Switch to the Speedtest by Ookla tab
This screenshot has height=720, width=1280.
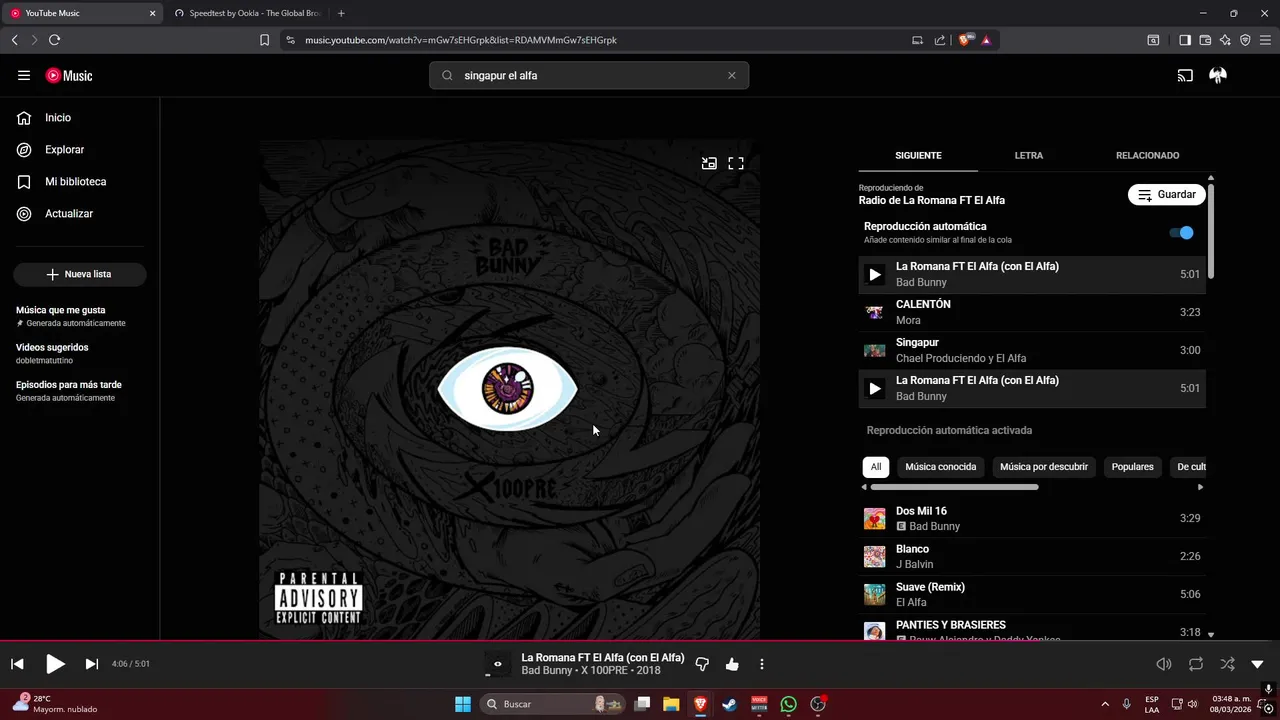[247, 13]
